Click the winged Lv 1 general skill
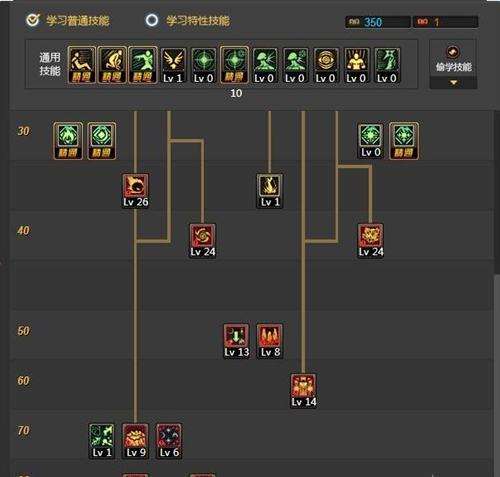Screen dimensions: 500x477 coord(173,65)
